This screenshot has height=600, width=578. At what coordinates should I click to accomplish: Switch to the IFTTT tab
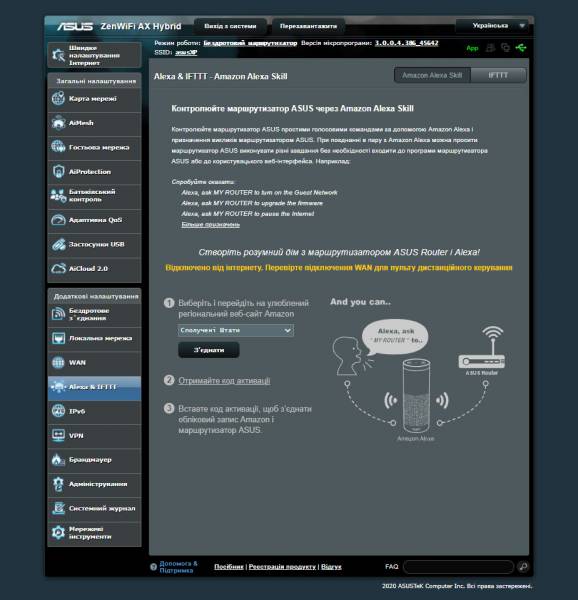point(498,75)
